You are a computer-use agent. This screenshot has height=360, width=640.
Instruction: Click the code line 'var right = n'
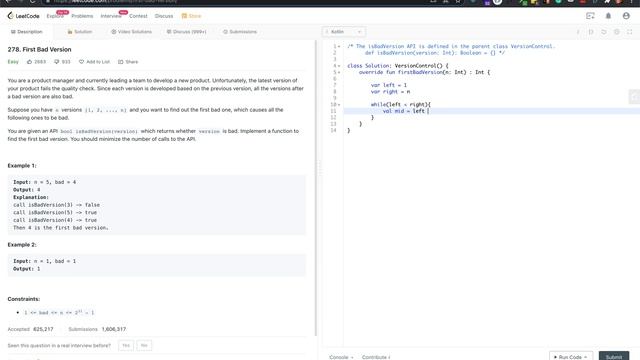click(390, 91)
